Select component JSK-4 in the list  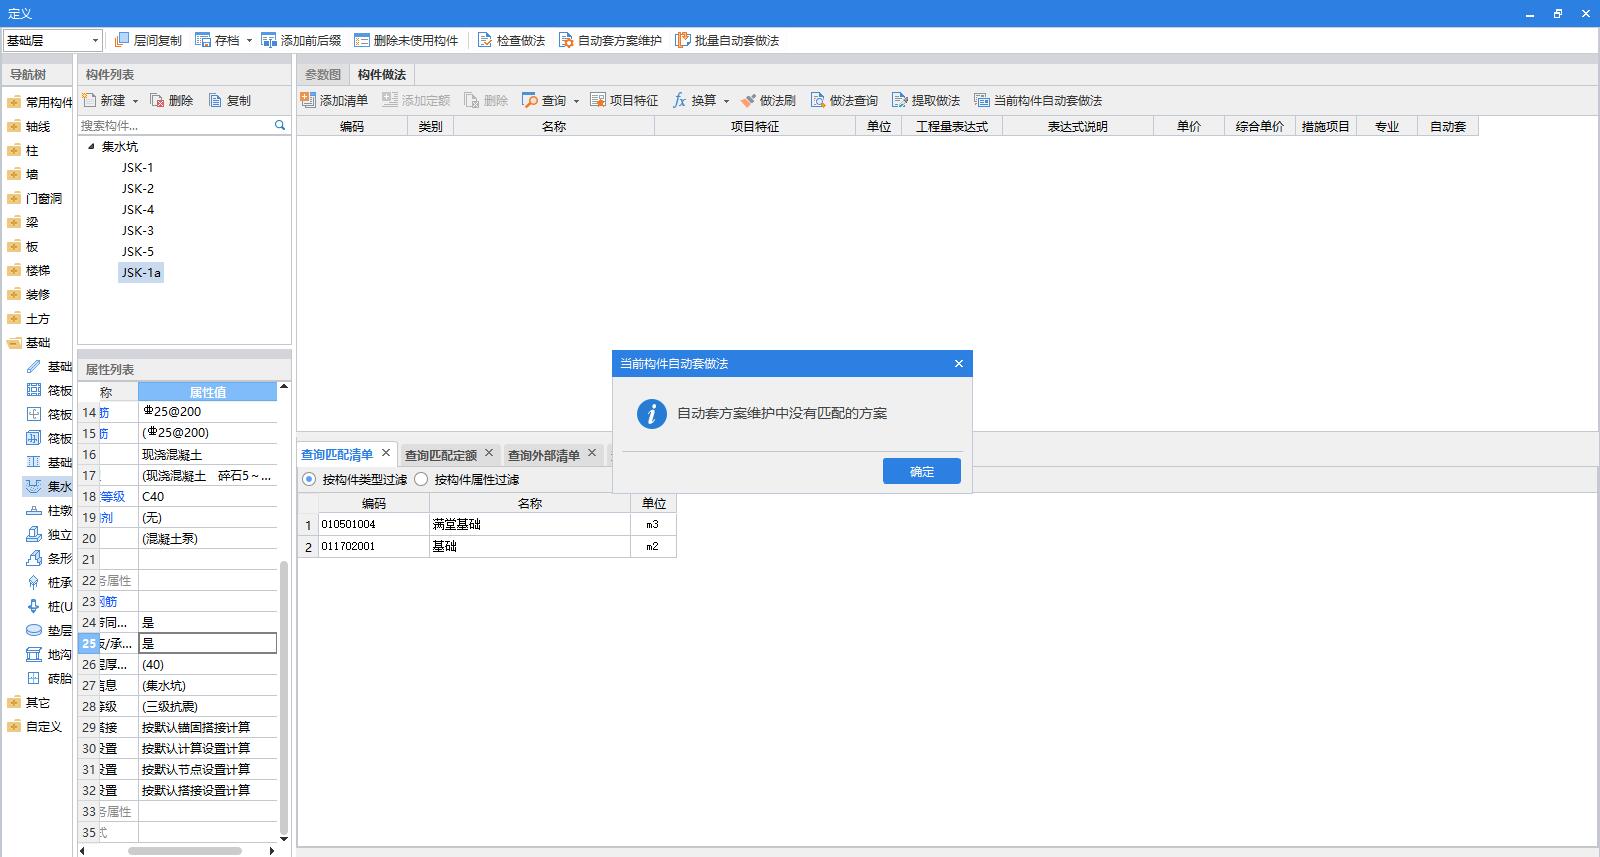tap(138, 209)
